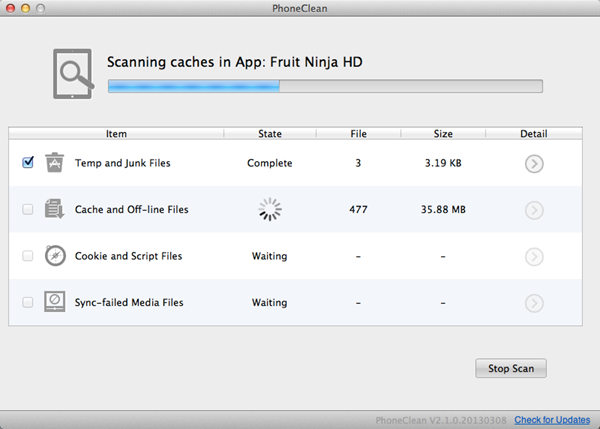Click the Temp and Junk Files trash icon
600x429 pixels.
click(x=55, y=163)
